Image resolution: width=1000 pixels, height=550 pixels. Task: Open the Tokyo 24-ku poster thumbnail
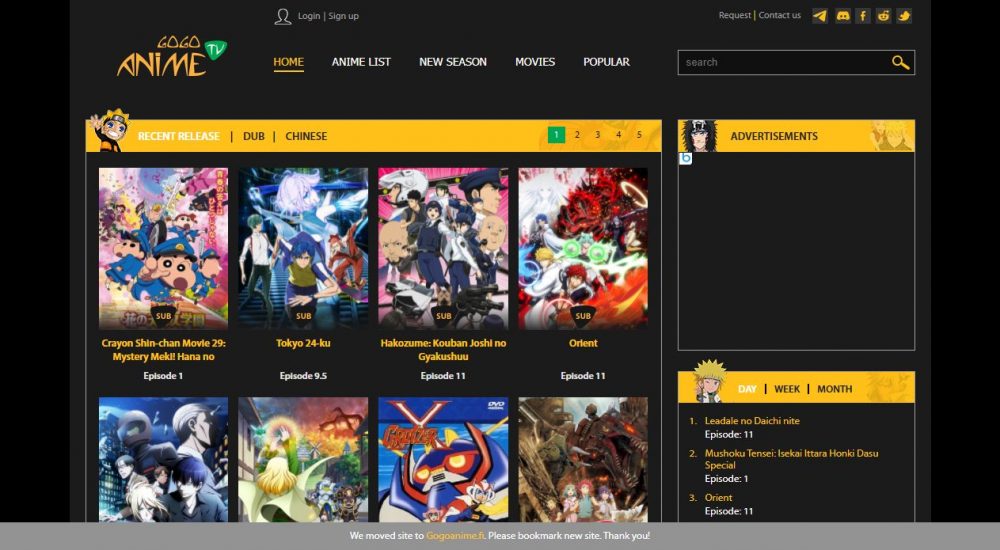pyautogui.click(x=303, y=248)
